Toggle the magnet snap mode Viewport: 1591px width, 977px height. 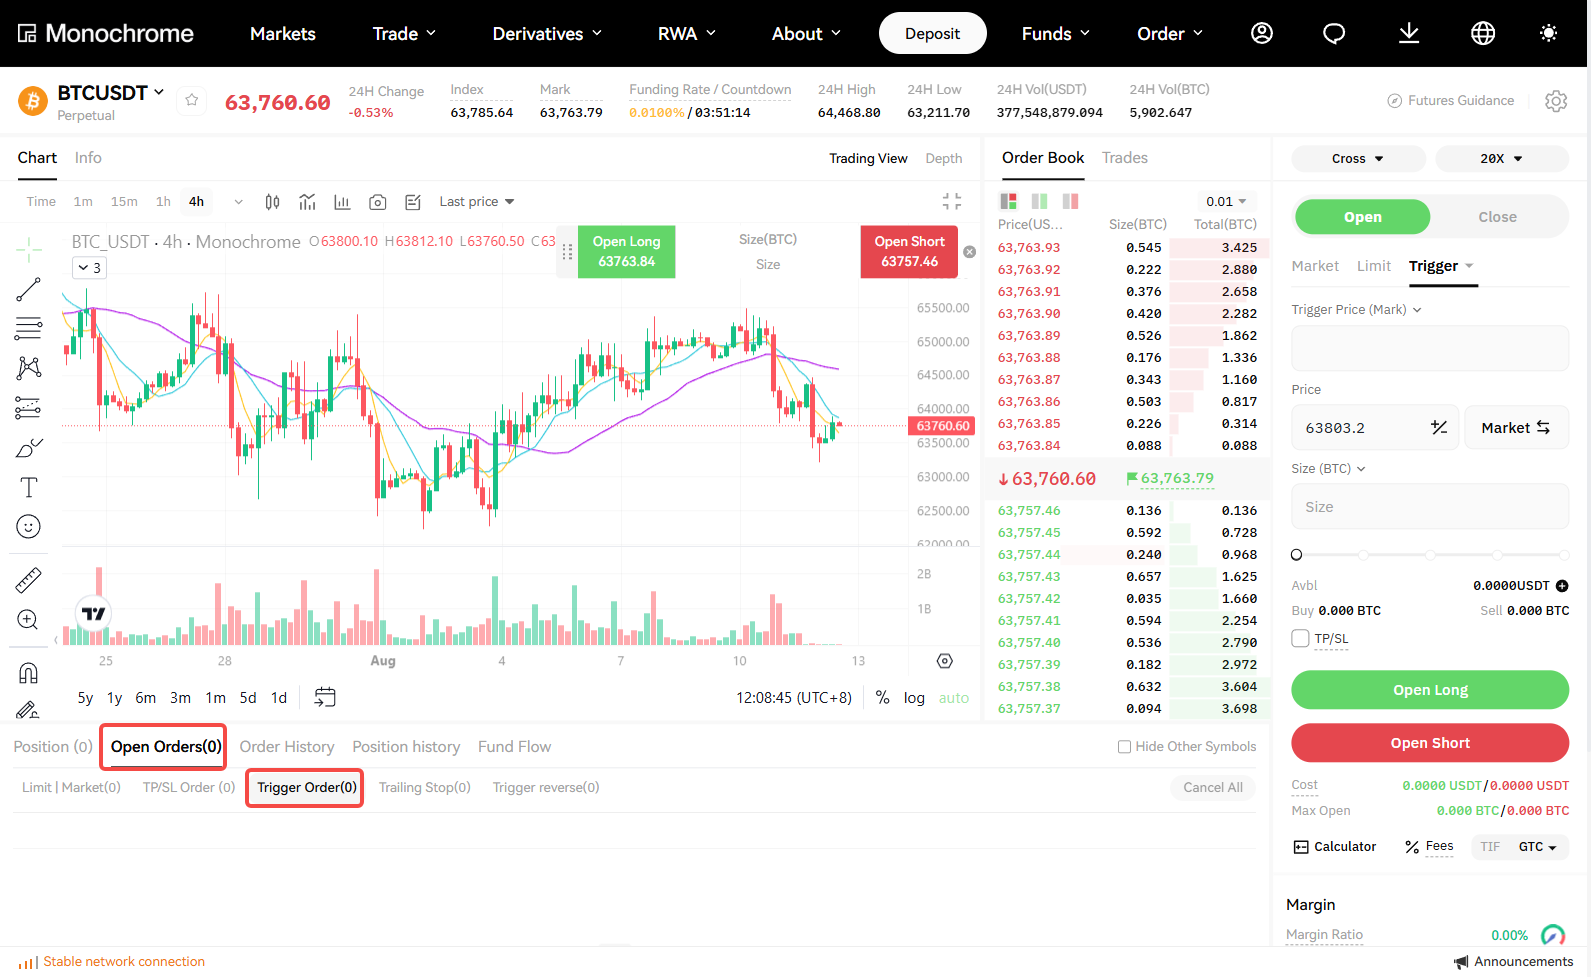pos(28,673)
